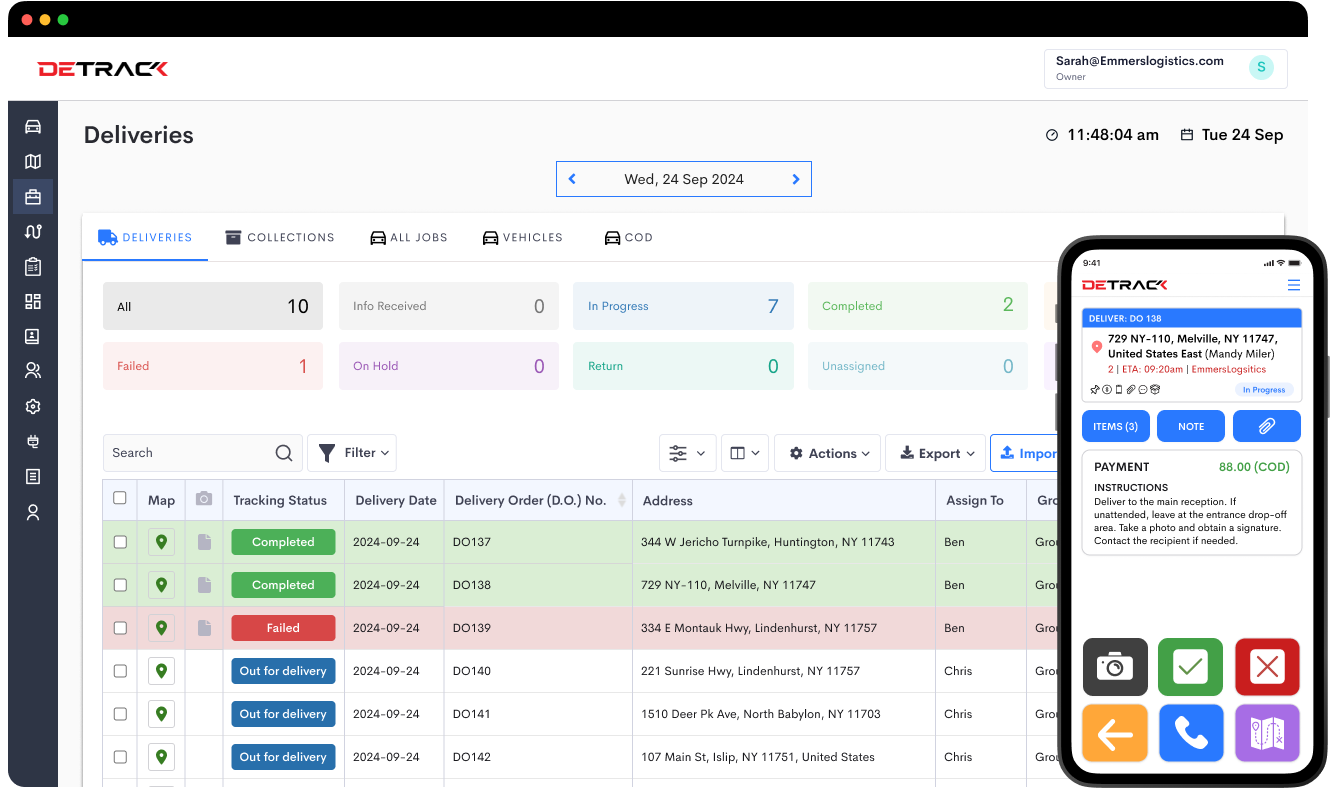Select the Vehicles icon in the sidebar
This screenshot has width=1335, height=793.
tap(33, 126)
